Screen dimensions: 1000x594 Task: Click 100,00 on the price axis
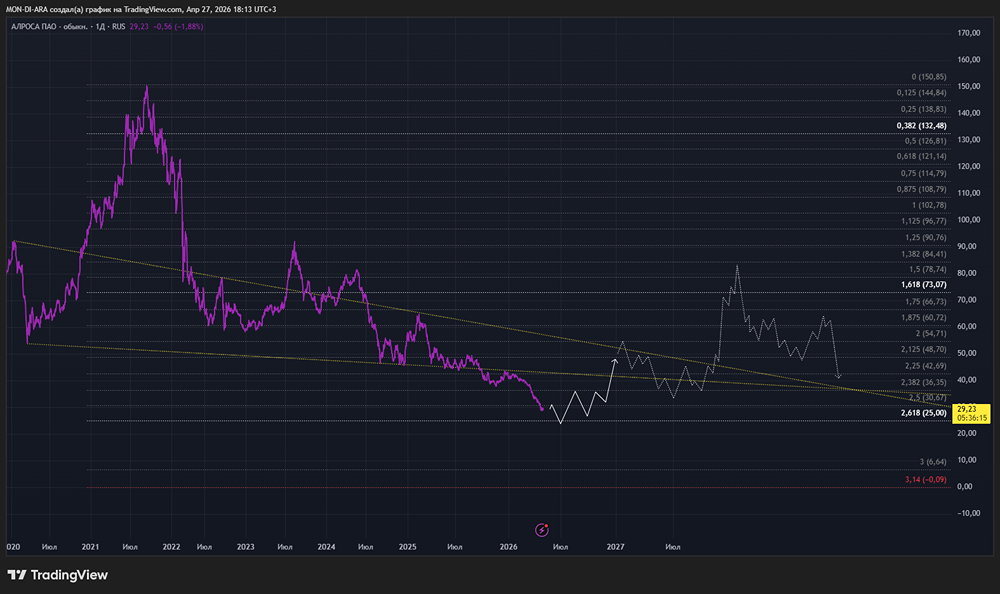969,219
